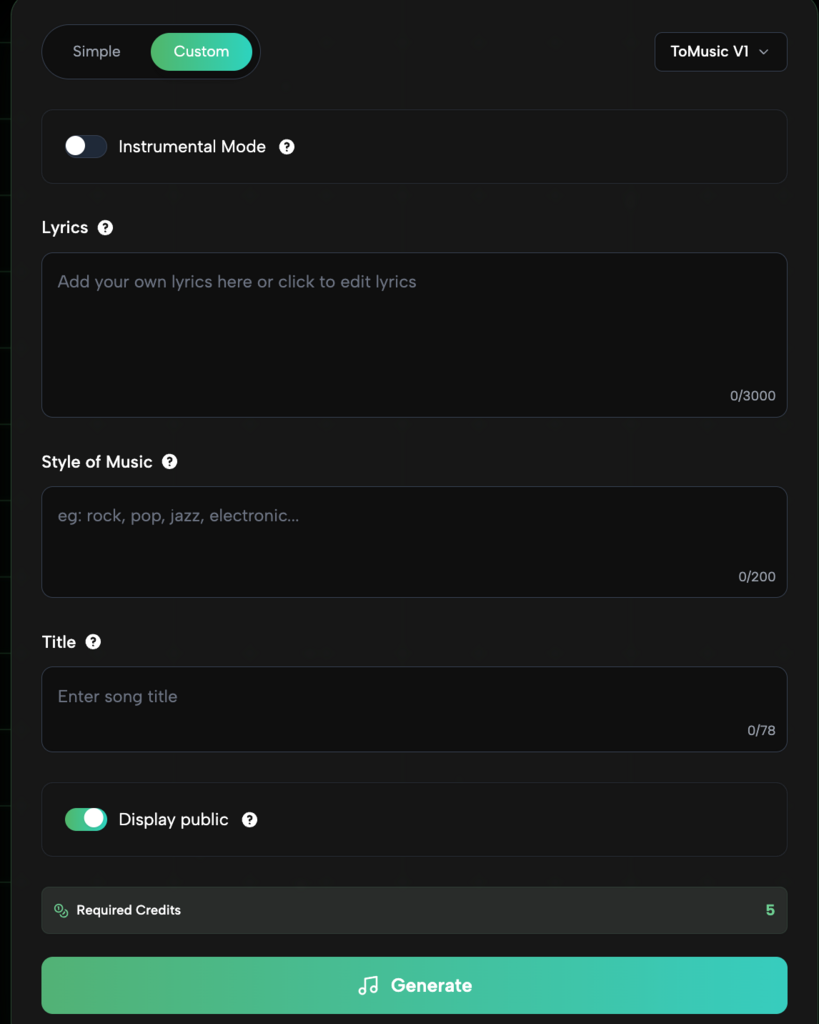Open the ToMusic V1 model dropdown
This screenshot has height=1024, width=819.
(x=720, y=52)
